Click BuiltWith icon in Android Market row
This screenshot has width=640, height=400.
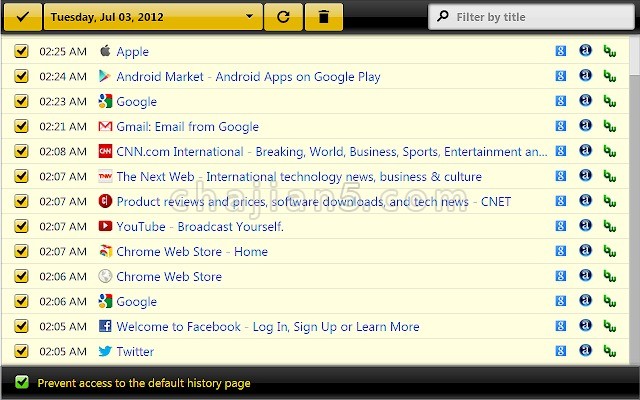coord(610,76)
